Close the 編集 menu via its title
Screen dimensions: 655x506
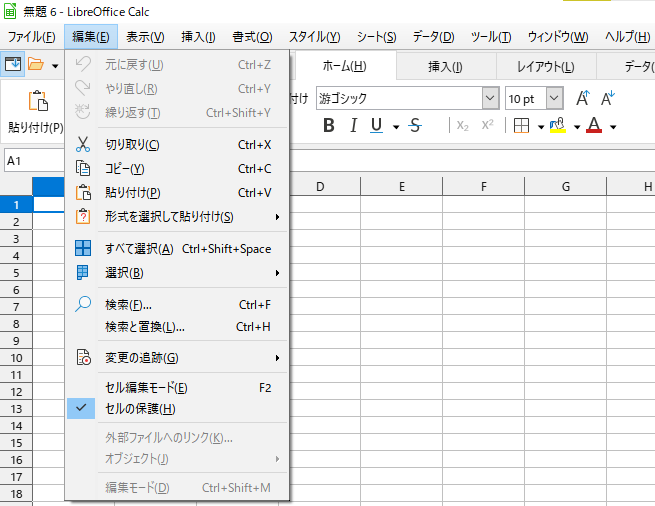[x=91, y=37]
